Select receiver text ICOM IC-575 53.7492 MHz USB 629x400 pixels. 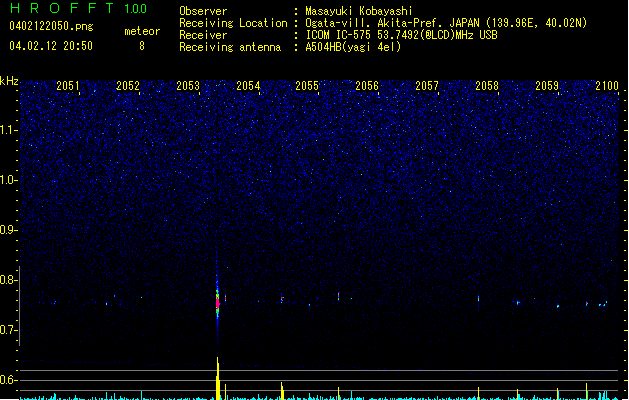[402, 35]
